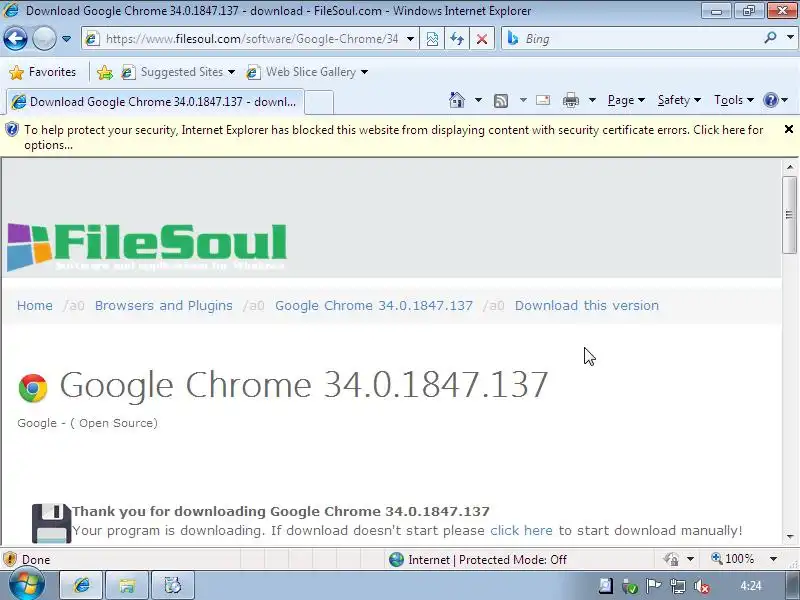Click the status bar privacy lock icon
The height and width of the screenshot is (600, 800).
pos(671,559)
